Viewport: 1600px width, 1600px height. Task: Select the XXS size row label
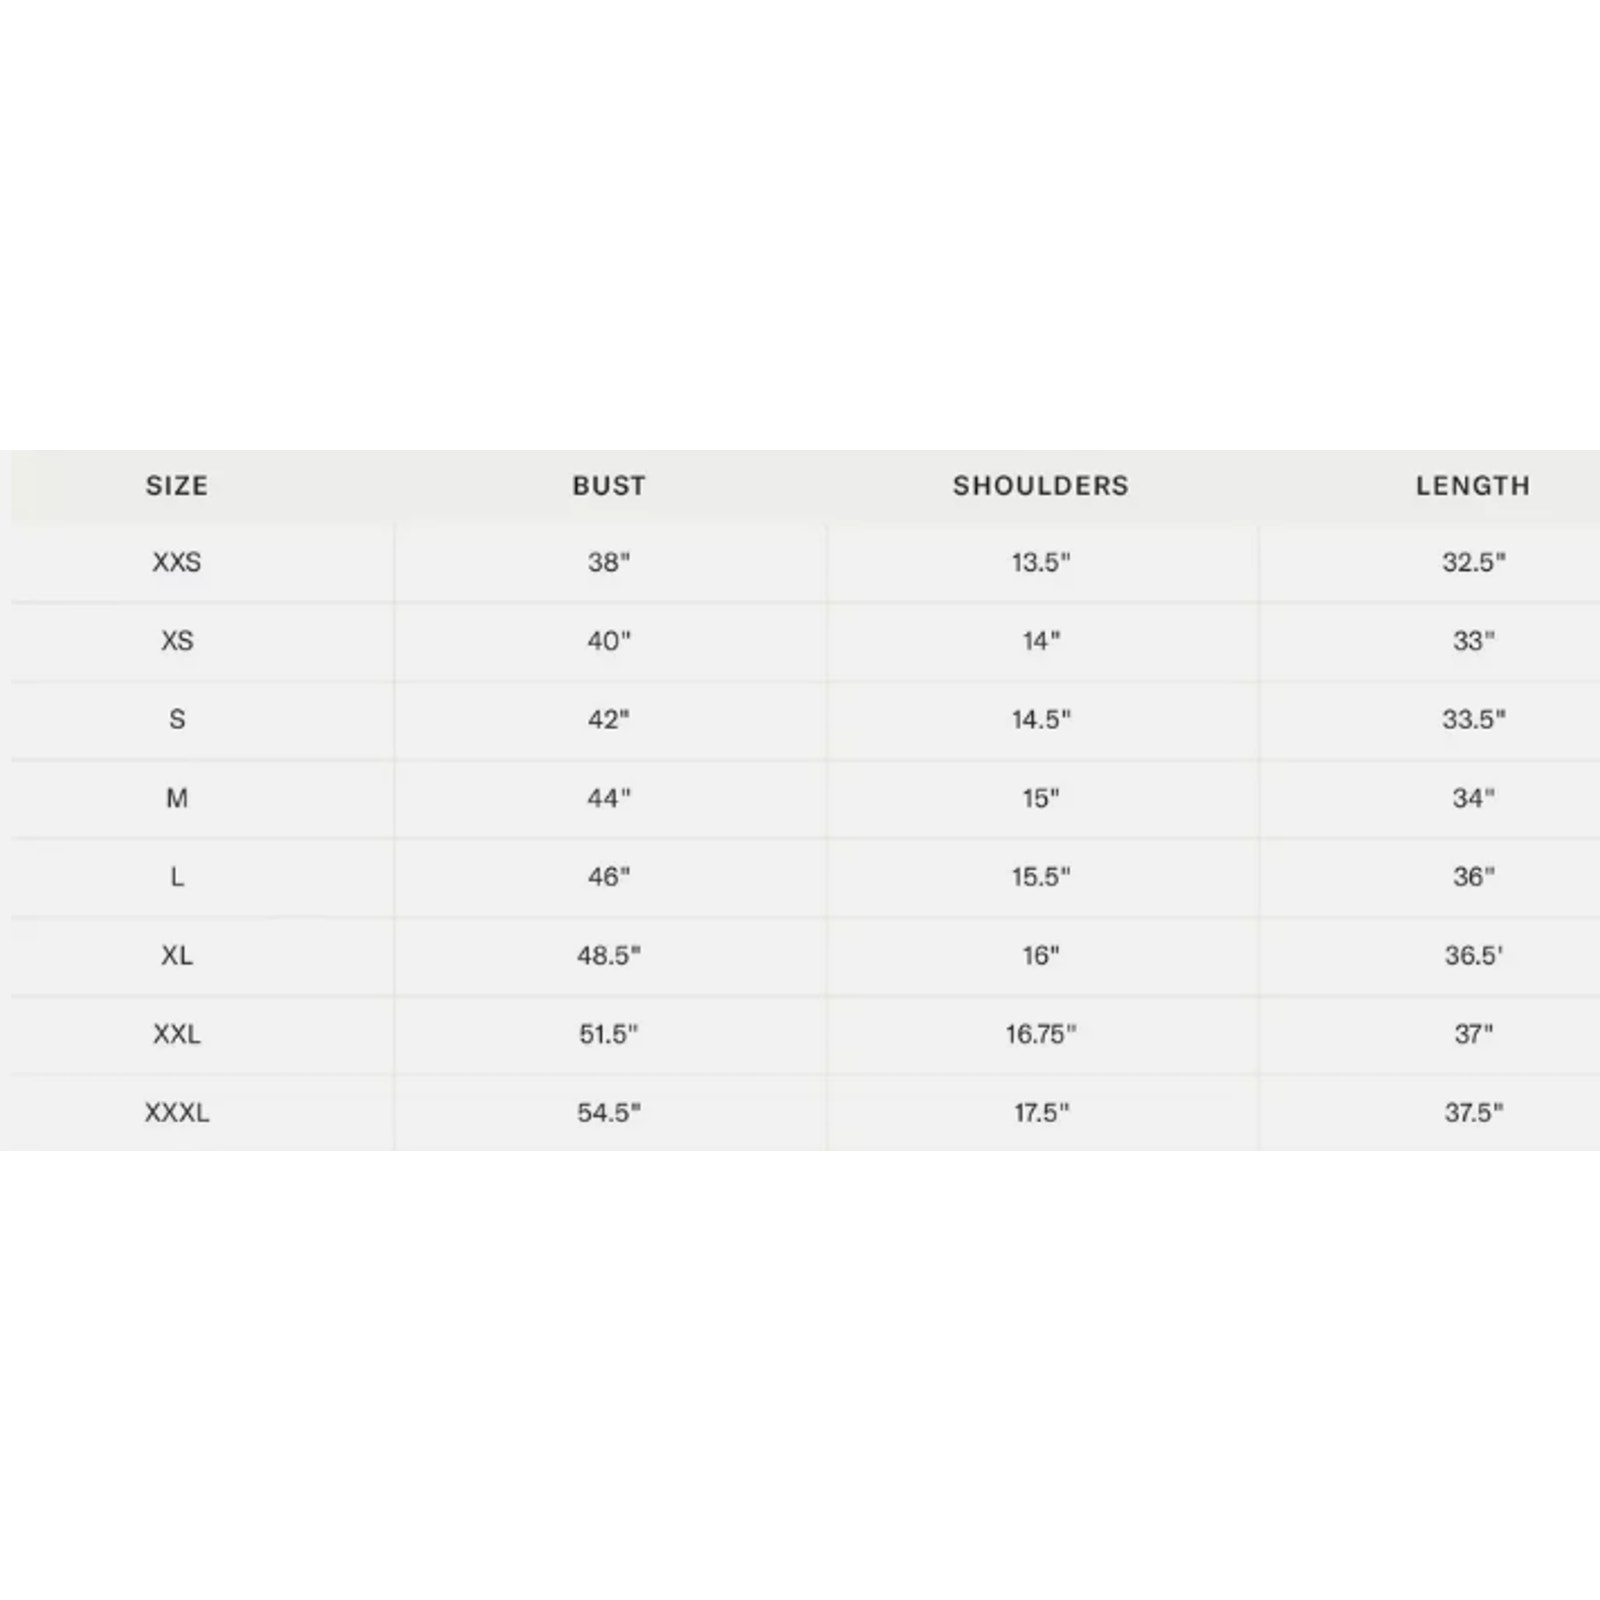click(x=177, y=562)
